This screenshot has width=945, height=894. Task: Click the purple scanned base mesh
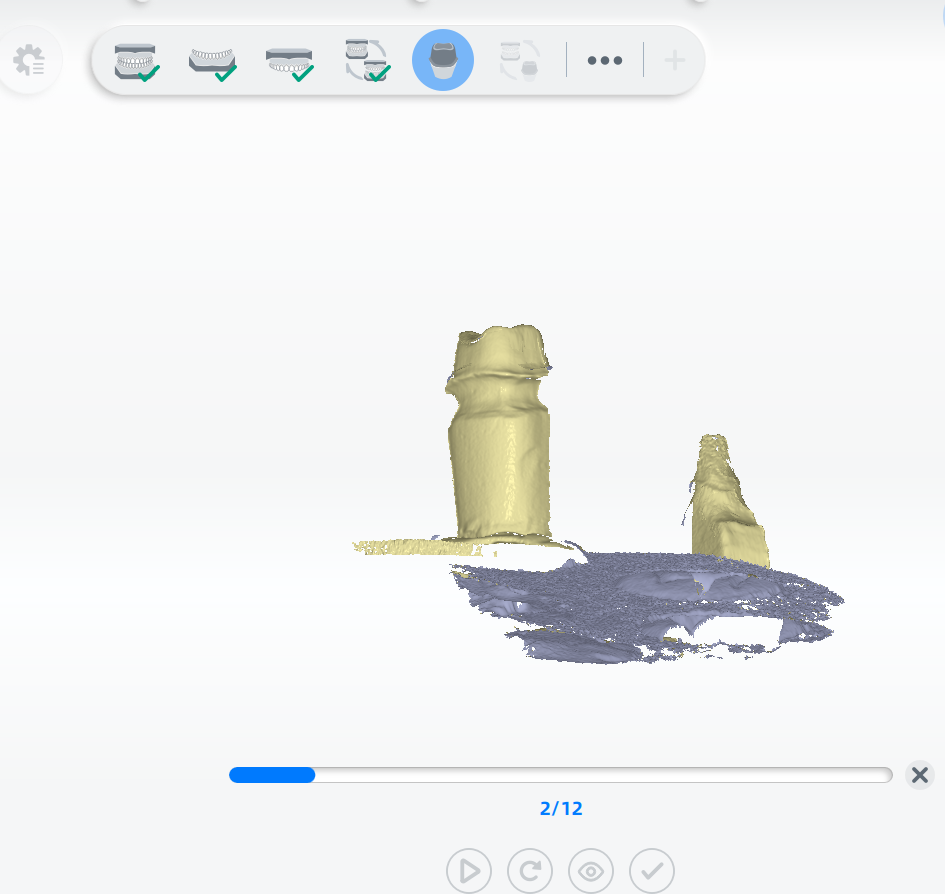tap(645, 606)
